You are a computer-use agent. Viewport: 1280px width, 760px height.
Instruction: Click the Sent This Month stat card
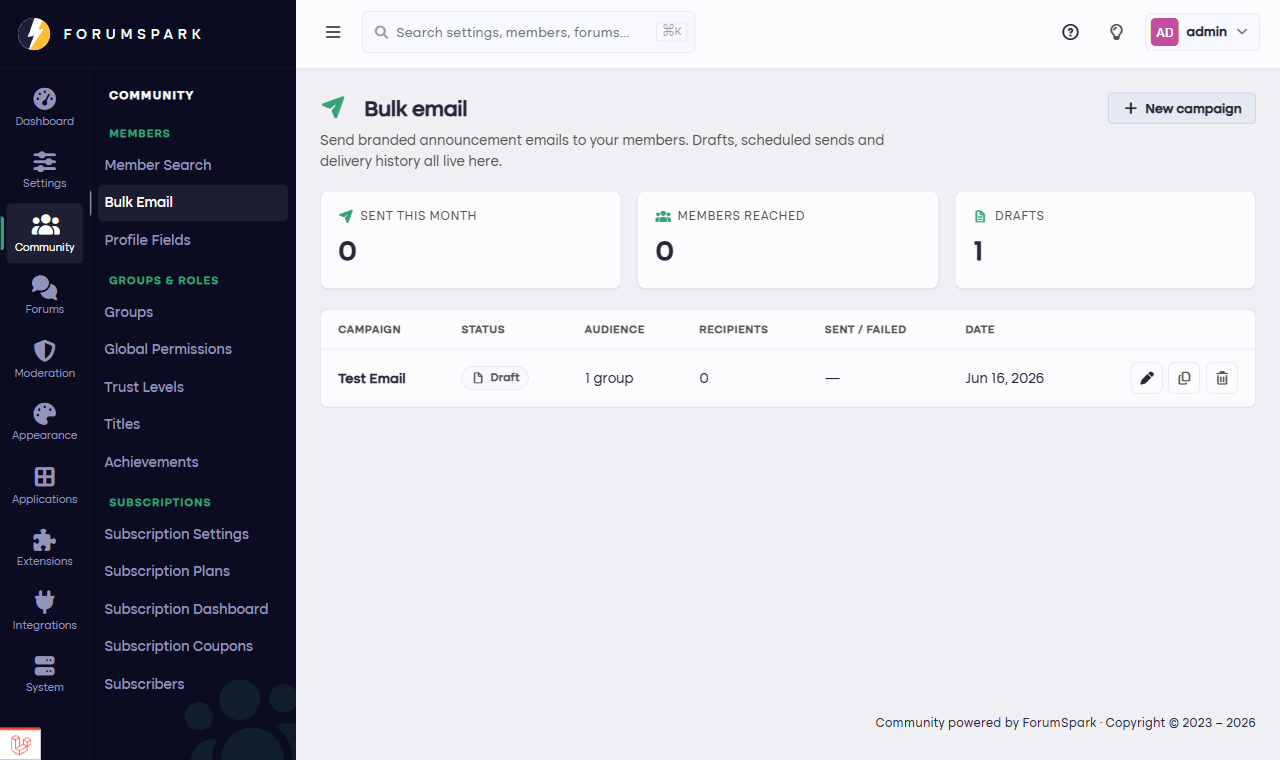pos(470,240)
